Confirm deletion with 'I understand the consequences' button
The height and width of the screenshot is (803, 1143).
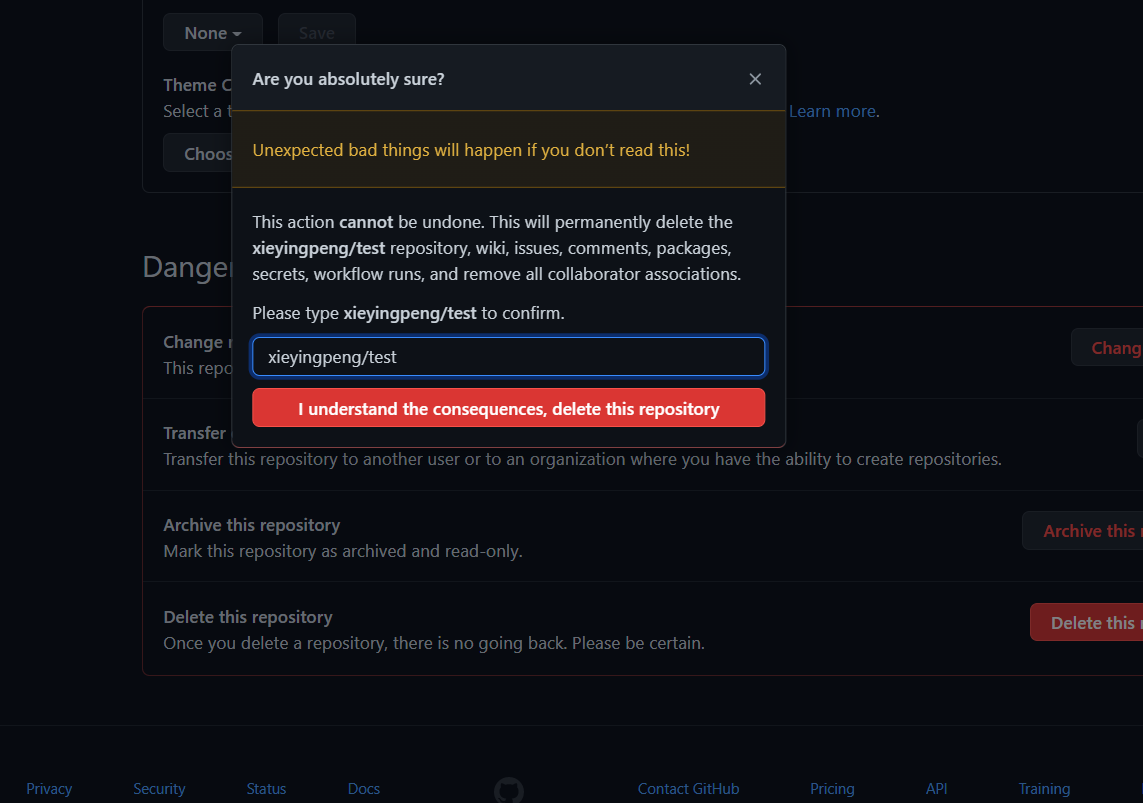508,408
